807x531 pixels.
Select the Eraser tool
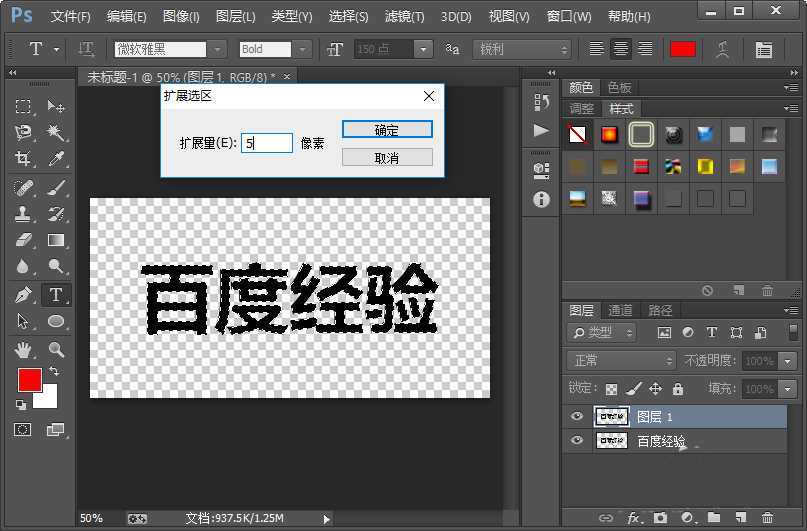pyautogui.click(x=23, y=240)
